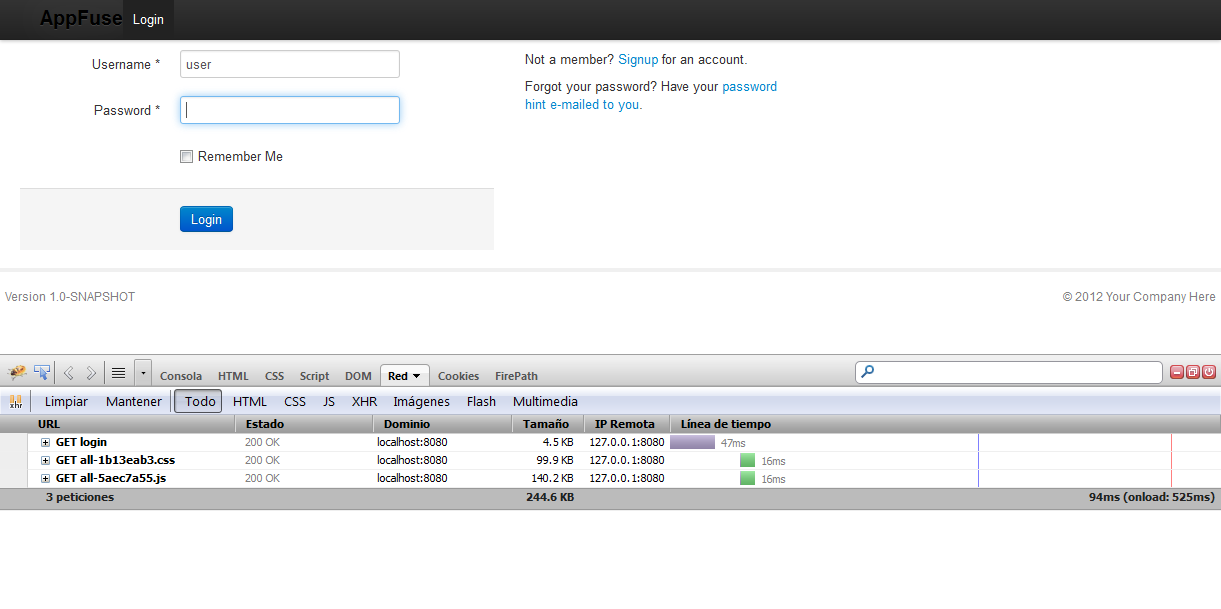Toggle the Imágenes network filter

click(421, 401)
